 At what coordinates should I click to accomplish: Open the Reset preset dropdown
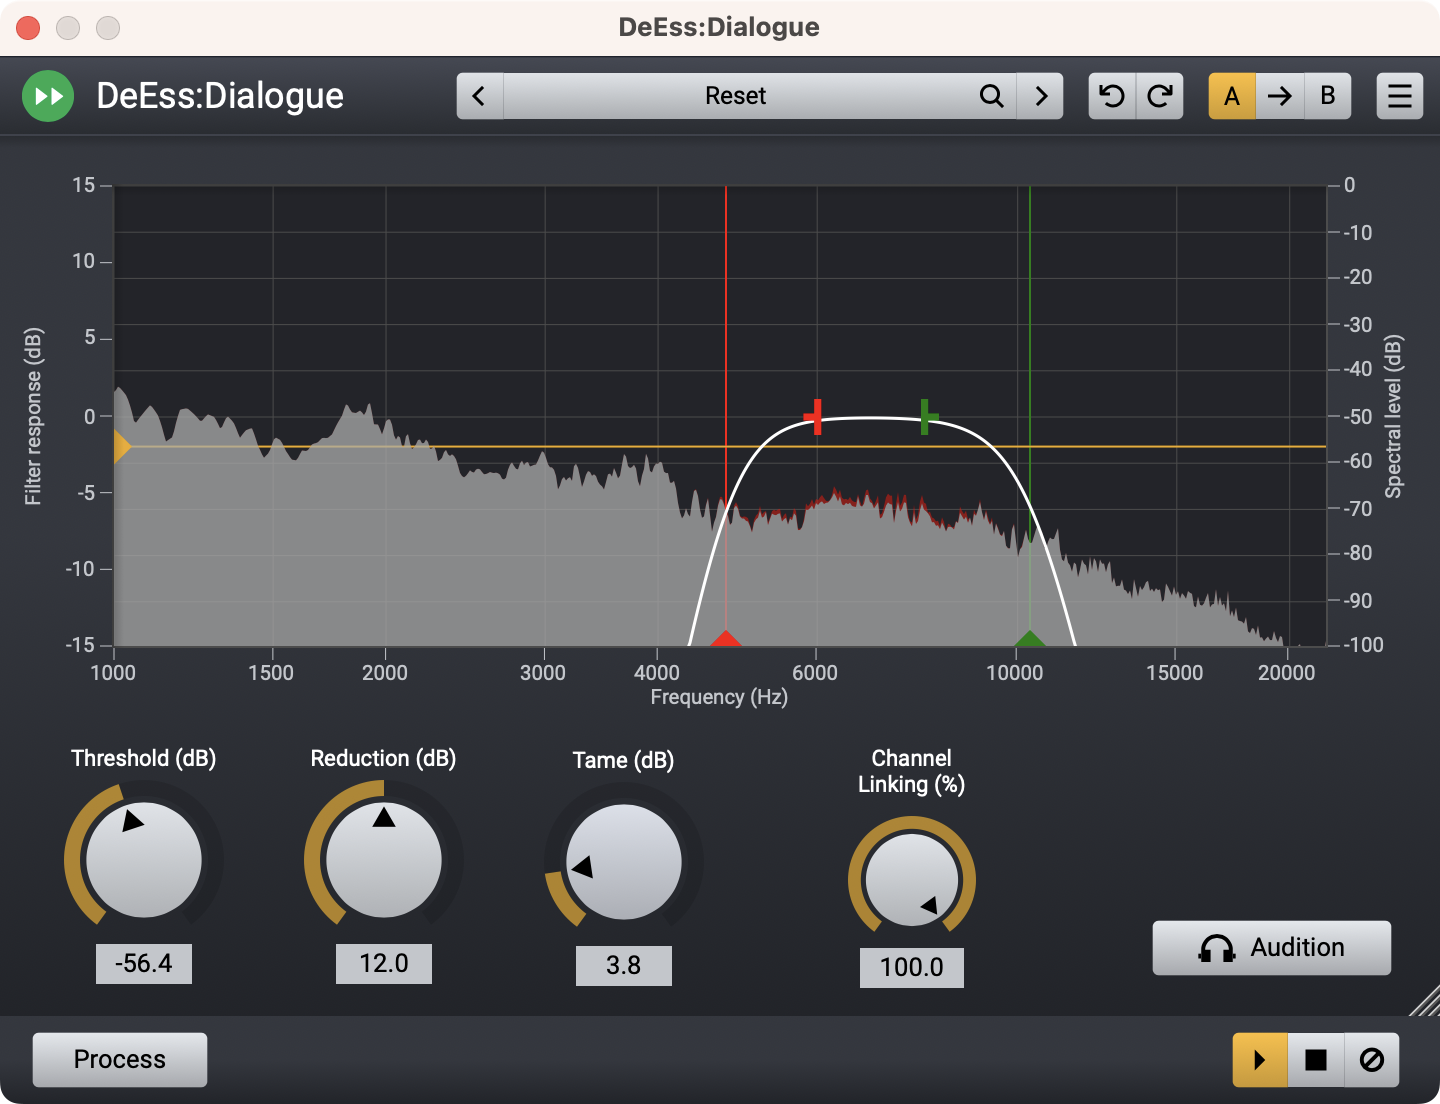[x=735, y=96]
